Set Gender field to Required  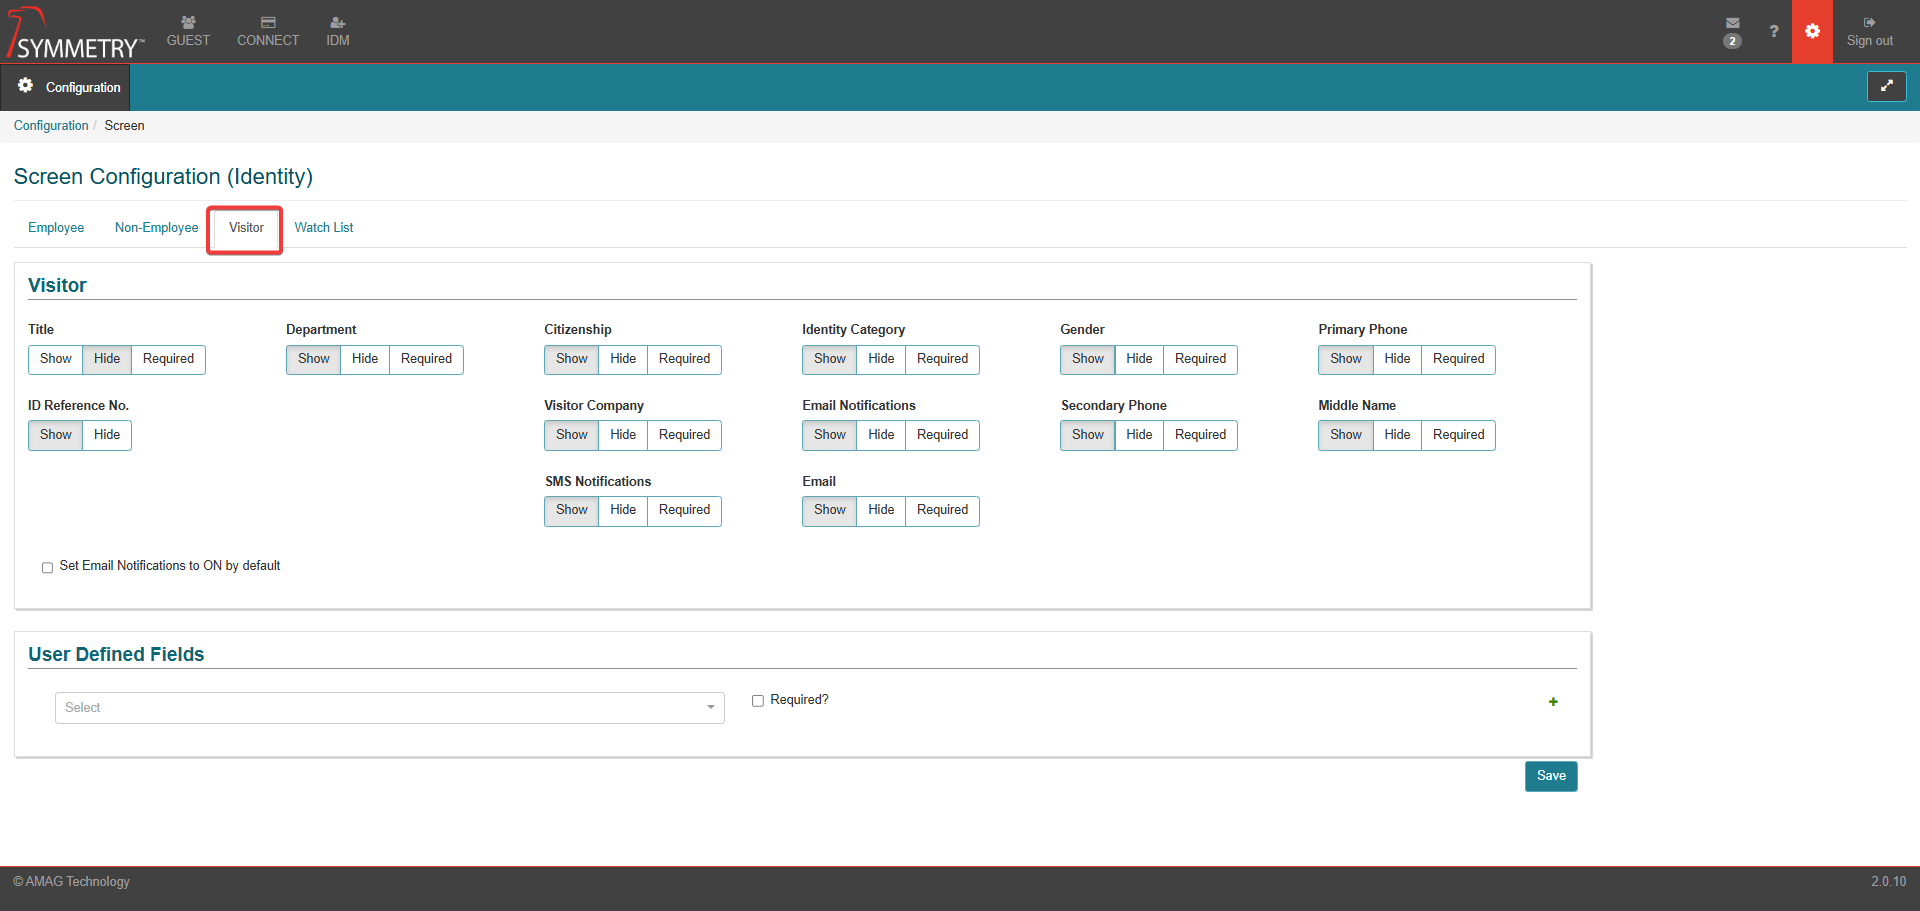click(x=1200, y=359)
